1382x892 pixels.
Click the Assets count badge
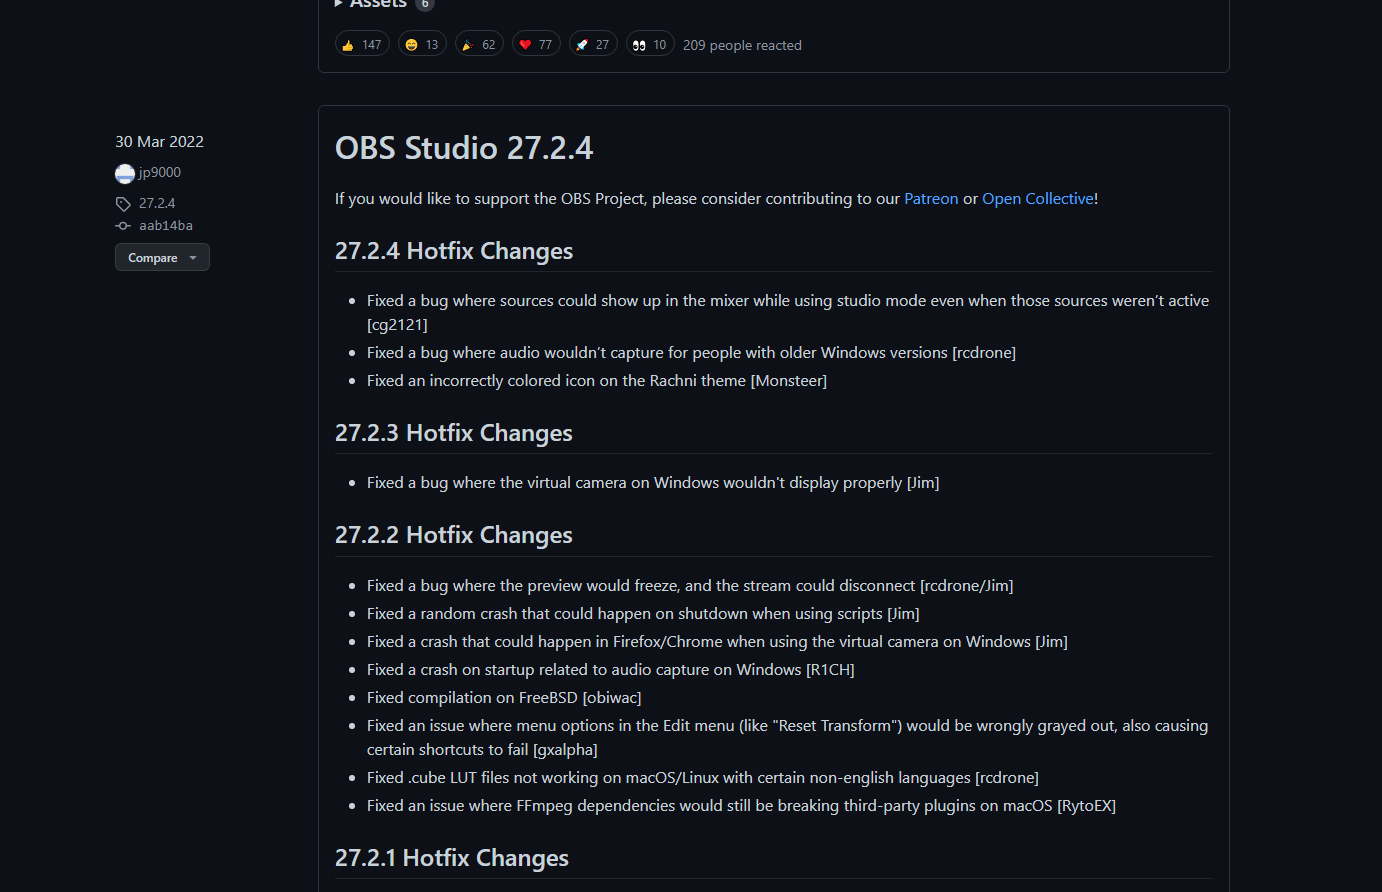[425, 4]
